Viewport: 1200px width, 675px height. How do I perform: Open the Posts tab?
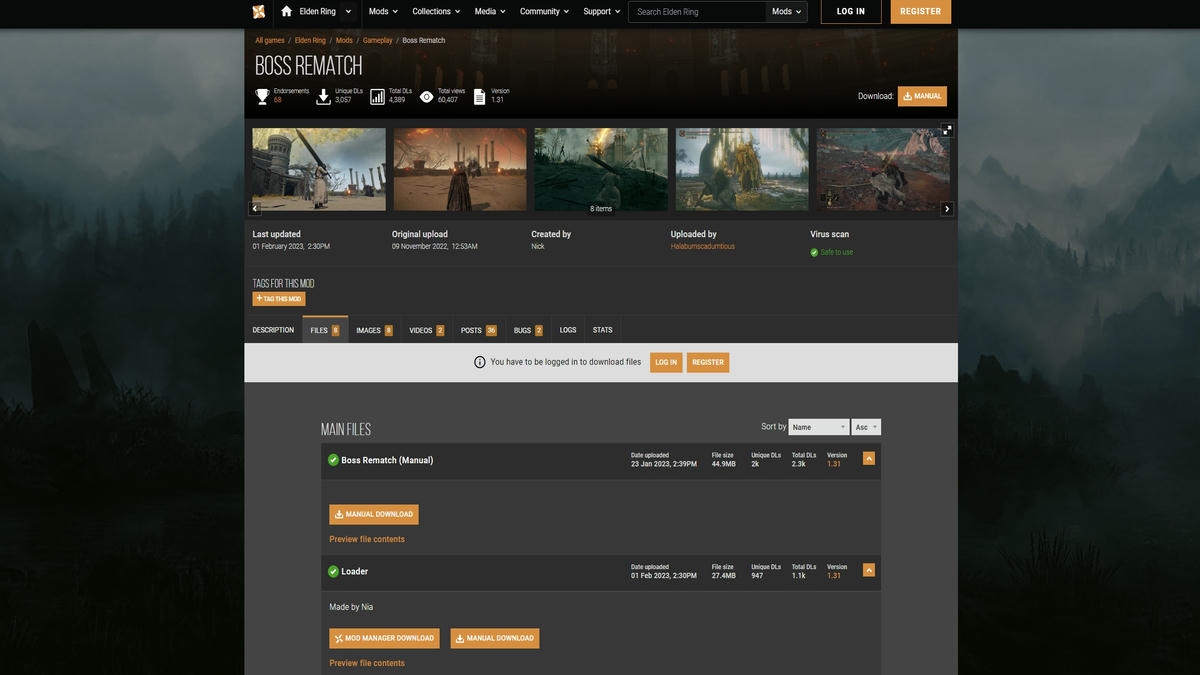click(478, 330)
